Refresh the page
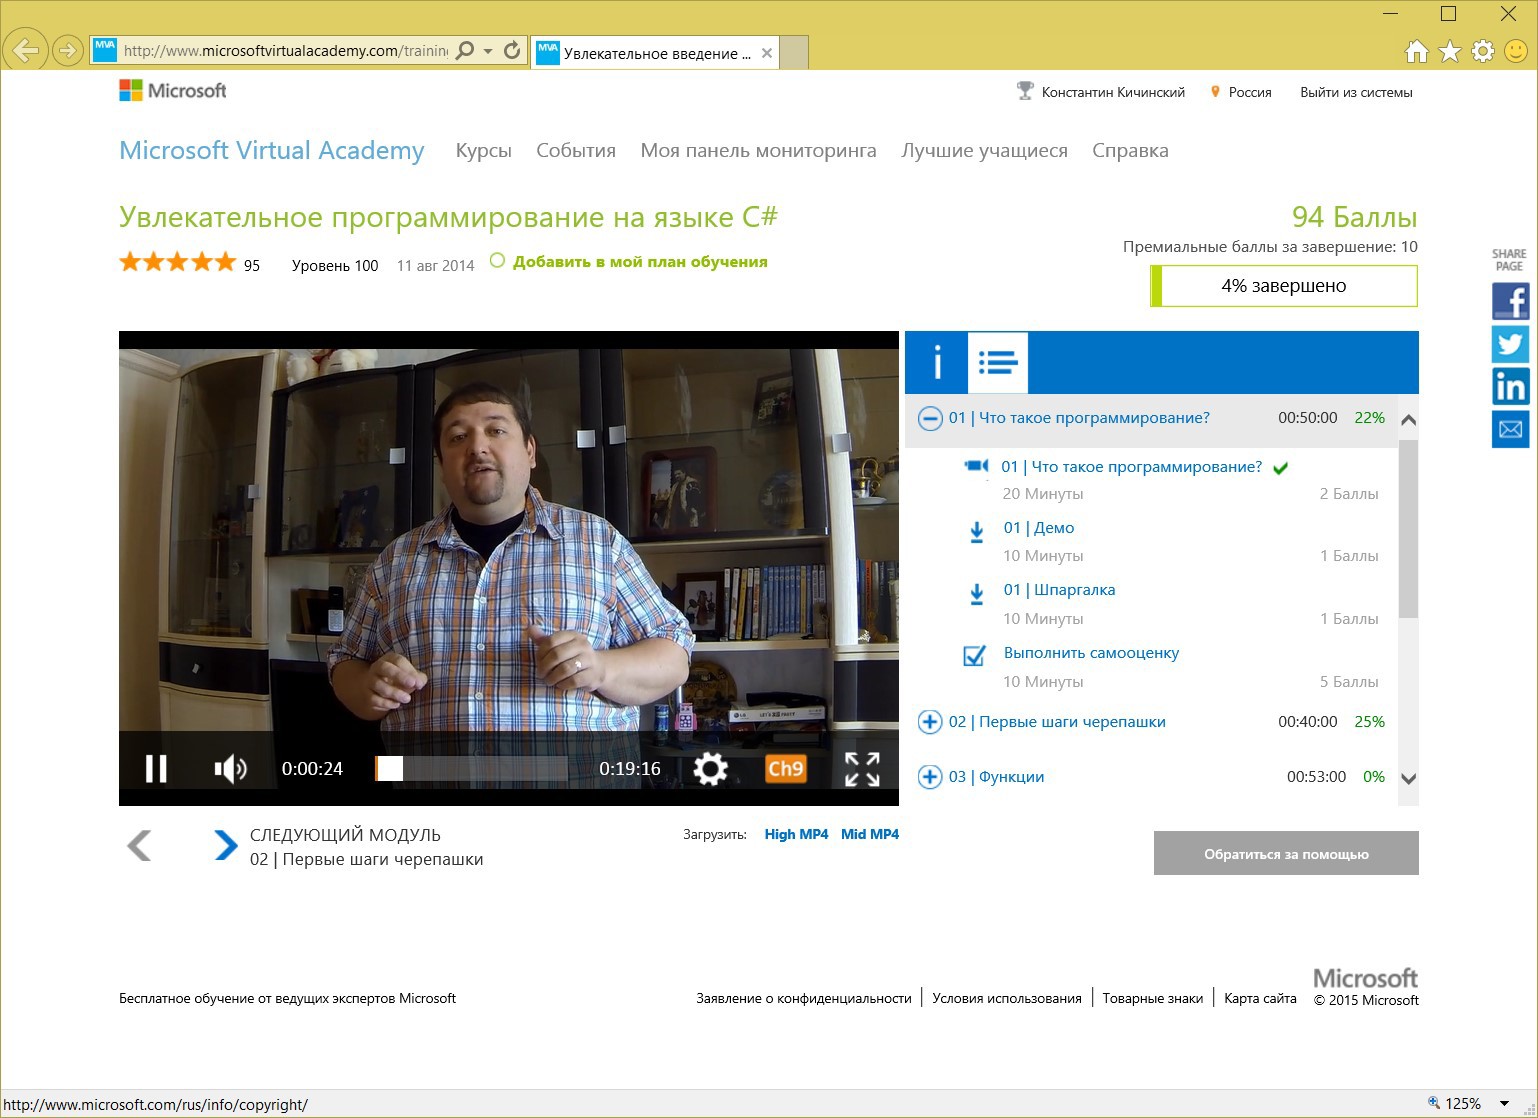 (x=512, y=50)
